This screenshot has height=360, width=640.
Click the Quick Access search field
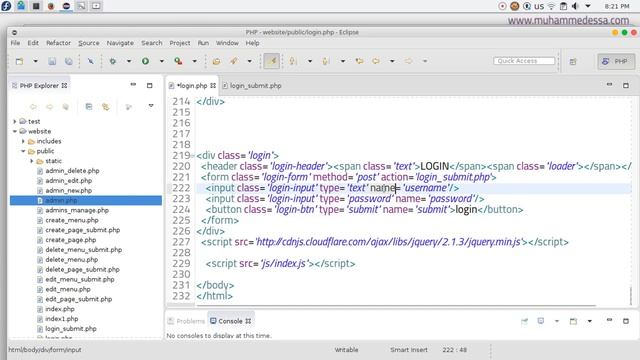click(524, 61)
